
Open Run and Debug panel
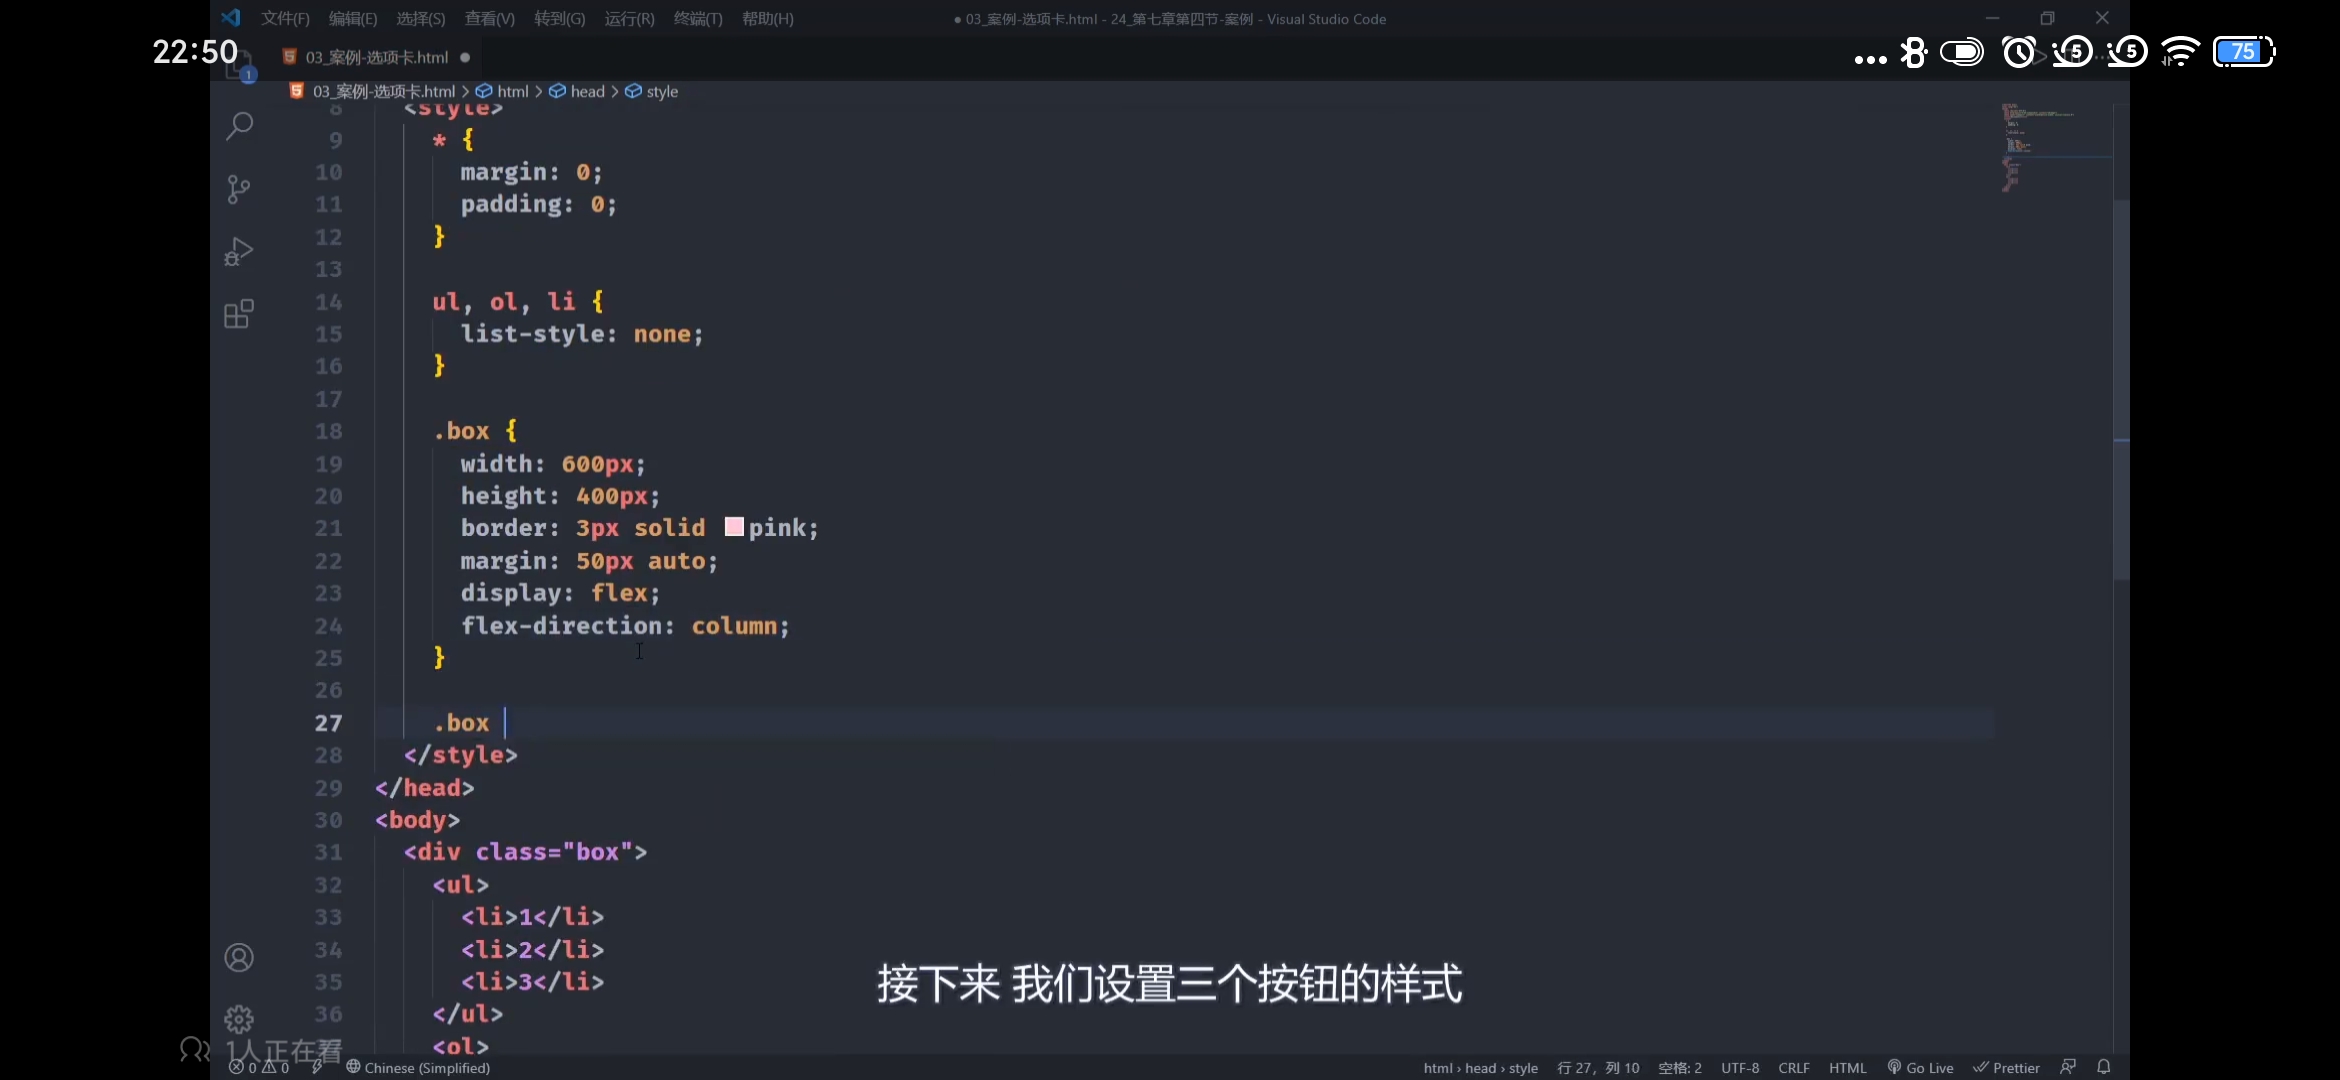click(239, 251)
